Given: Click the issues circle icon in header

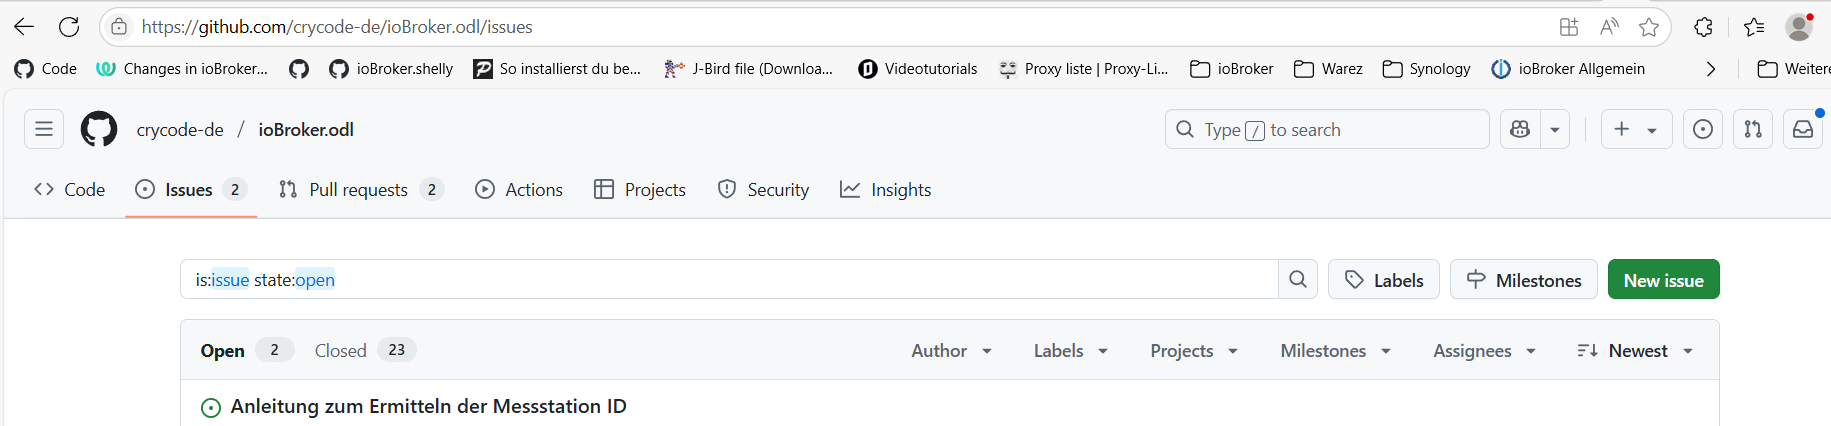Looking at the screenshot, I should tap(1702, 129).
